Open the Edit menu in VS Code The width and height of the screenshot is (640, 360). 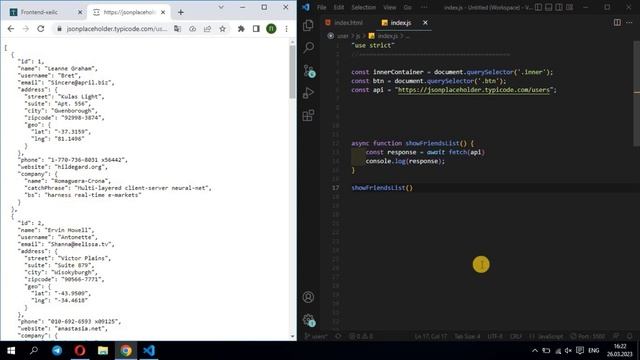338,7
